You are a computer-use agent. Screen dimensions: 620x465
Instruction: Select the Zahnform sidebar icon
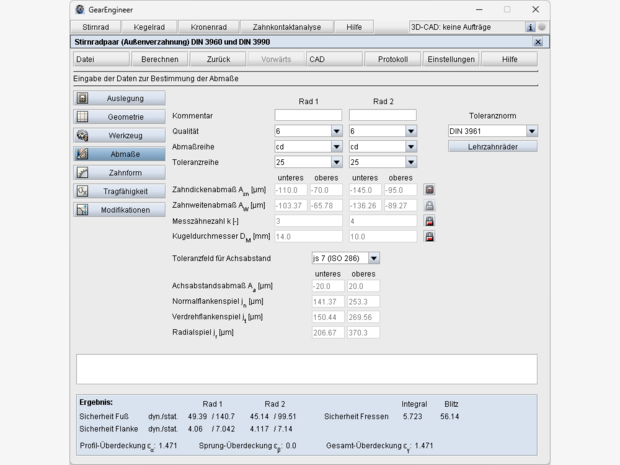point(83,173)
